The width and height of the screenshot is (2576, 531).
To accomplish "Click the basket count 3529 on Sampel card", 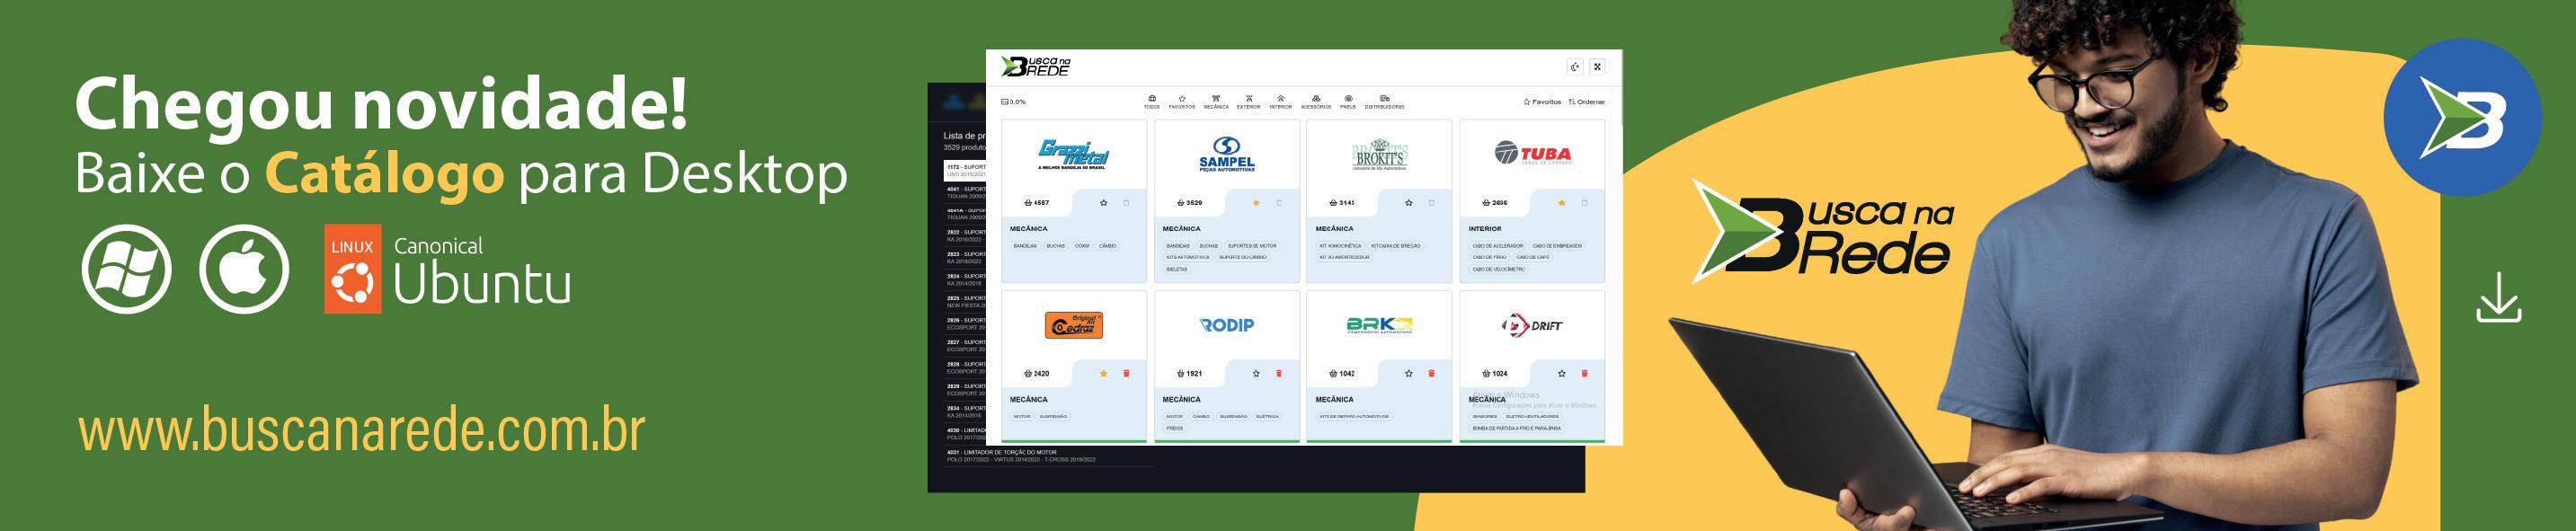I will [1189, 203].
